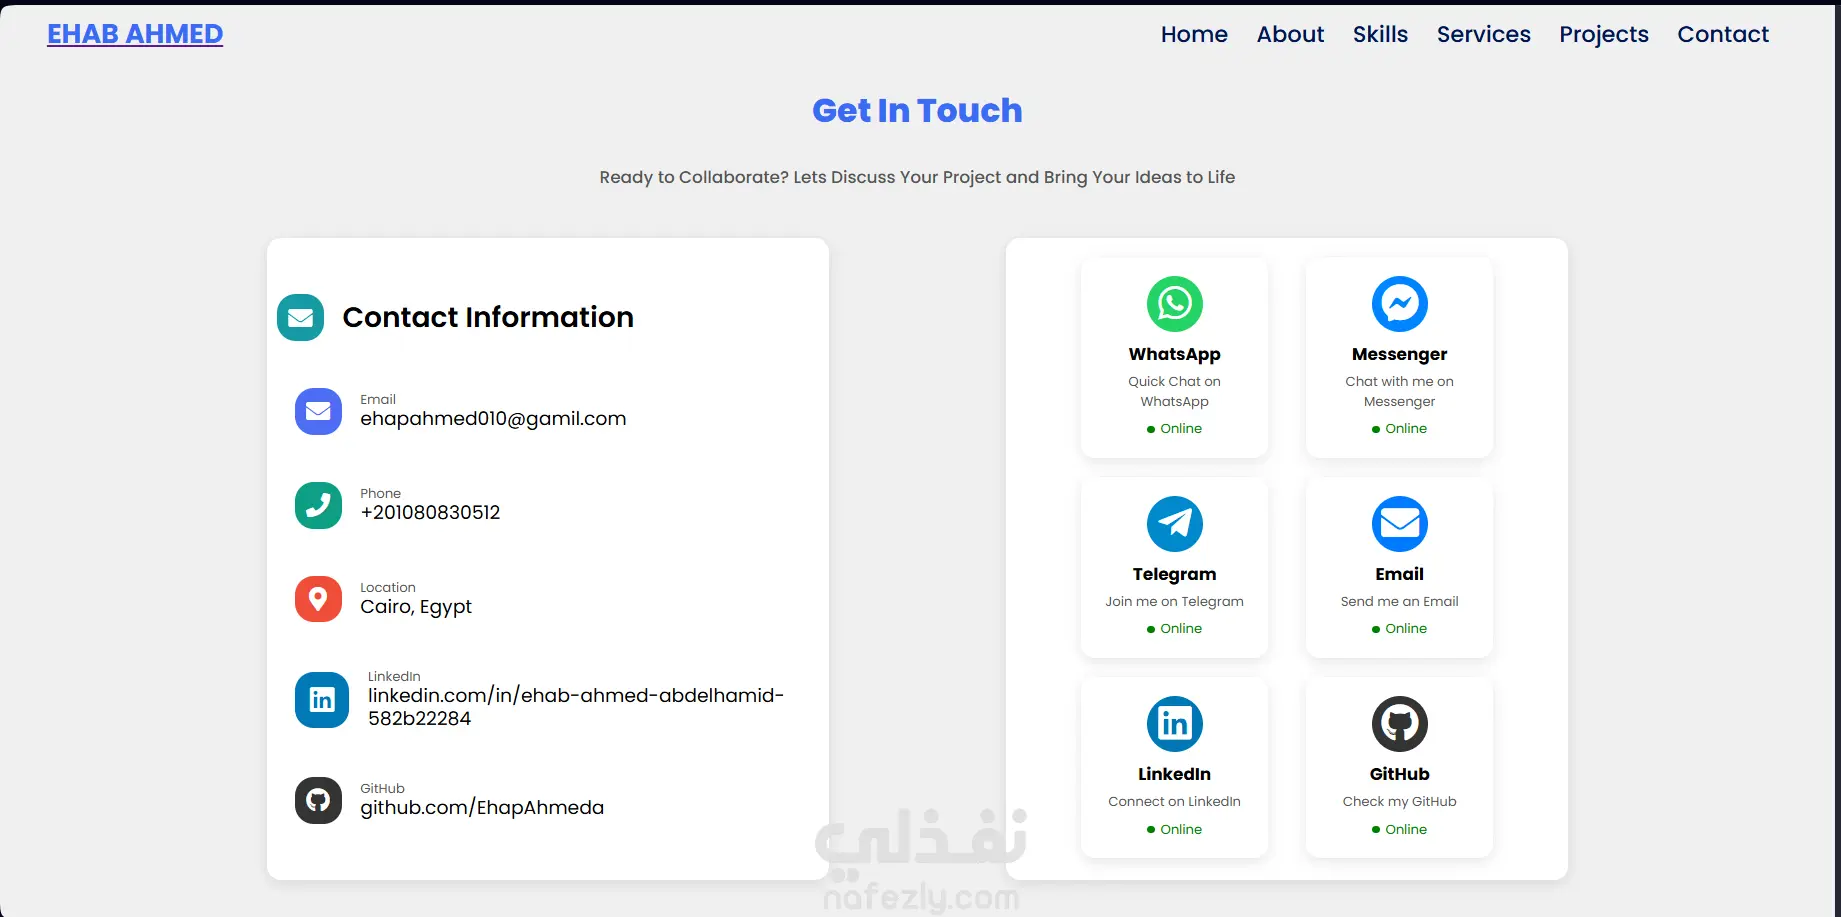This screenshot has width=1841, height=917.
Task: Click the Email card envelope icon
Action: tap(1400, 524)
